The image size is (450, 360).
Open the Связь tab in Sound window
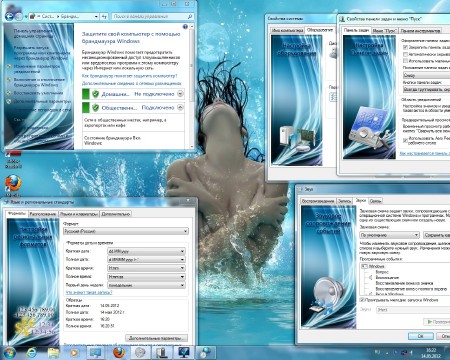[x=376, y=201]
